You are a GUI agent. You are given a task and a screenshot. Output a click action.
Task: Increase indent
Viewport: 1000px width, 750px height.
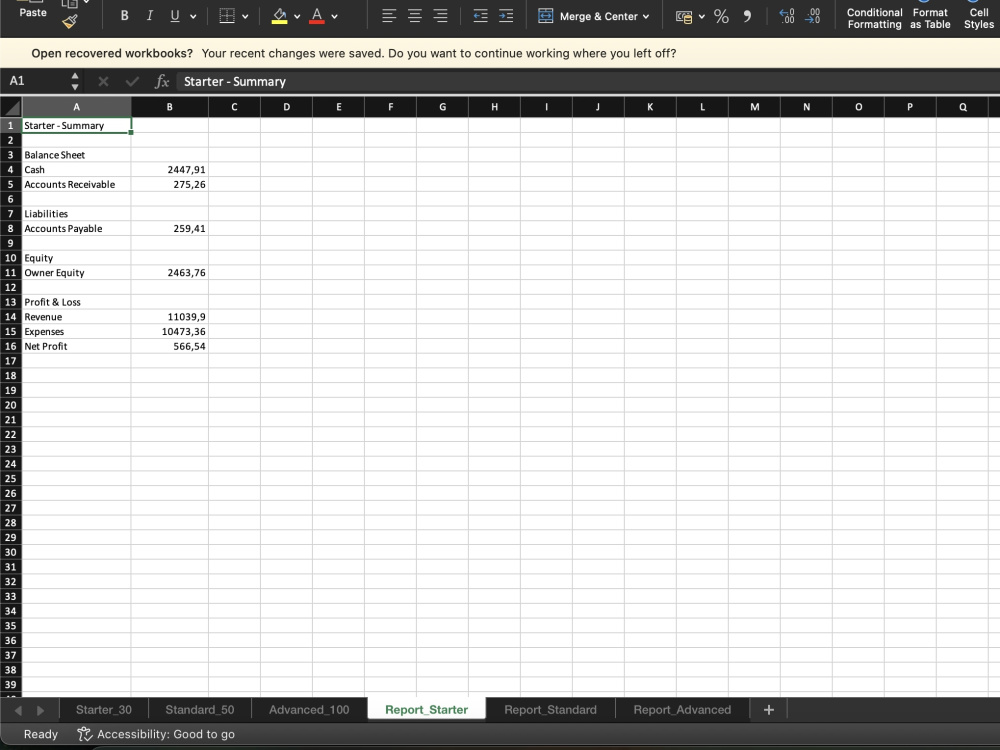(x=506, y=16)
